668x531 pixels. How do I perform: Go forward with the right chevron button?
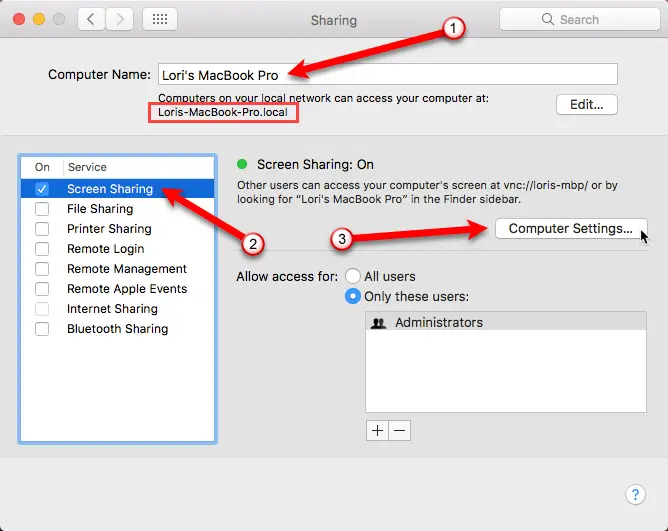point(120,19)
